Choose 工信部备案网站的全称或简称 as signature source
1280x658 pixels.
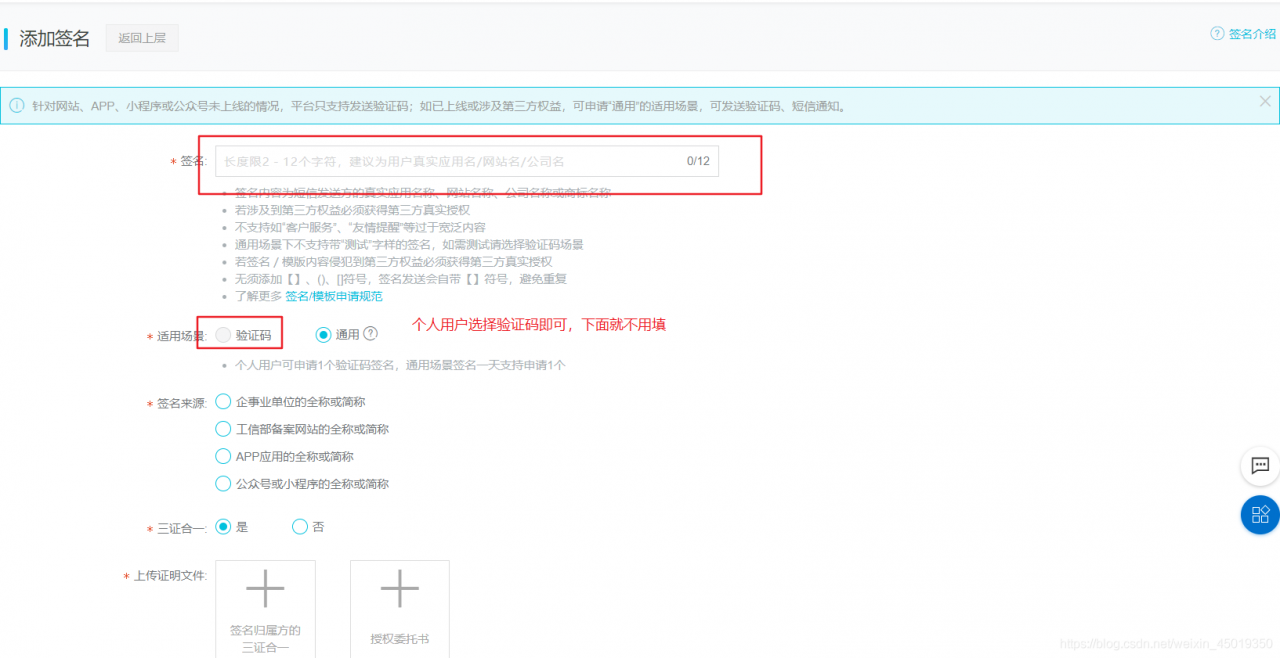tap(223, 429)
